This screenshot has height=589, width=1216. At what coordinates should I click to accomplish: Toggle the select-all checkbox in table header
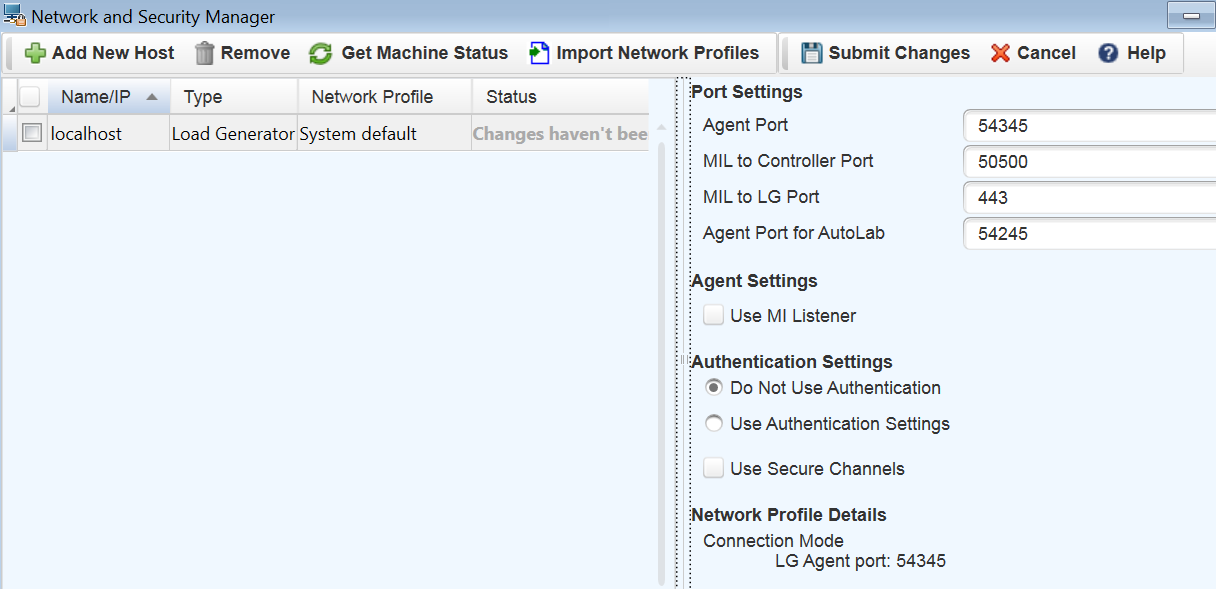pyautogui.click(x=30, y=96)
